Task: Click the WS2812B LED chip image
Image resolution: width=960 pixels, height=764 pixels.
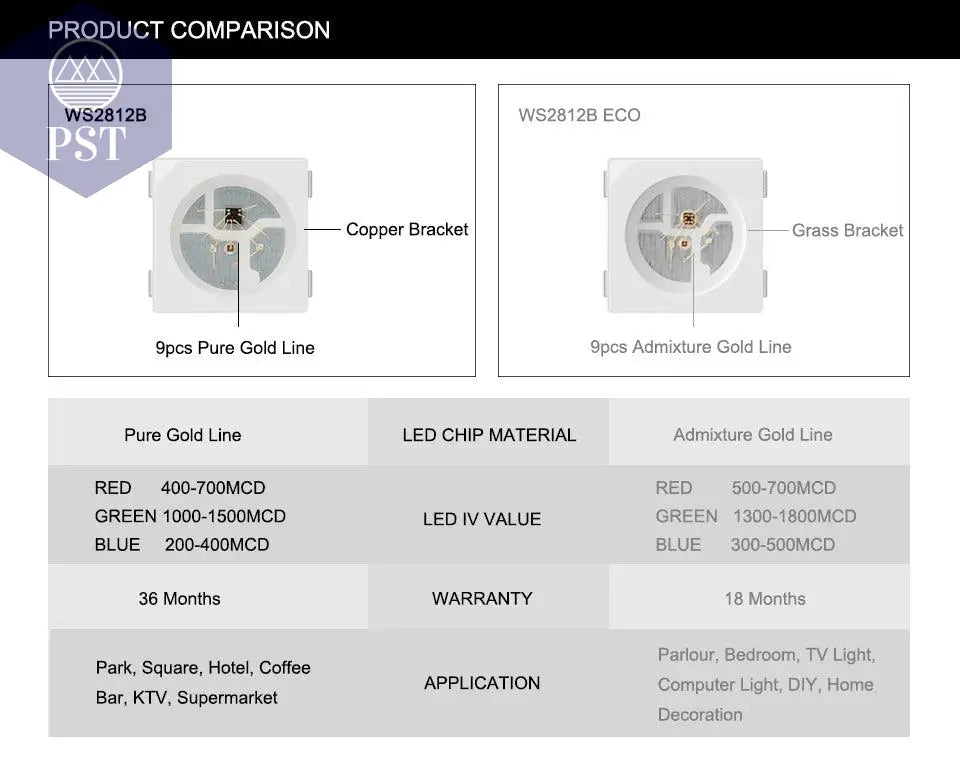Action: (x=231, y=236)
